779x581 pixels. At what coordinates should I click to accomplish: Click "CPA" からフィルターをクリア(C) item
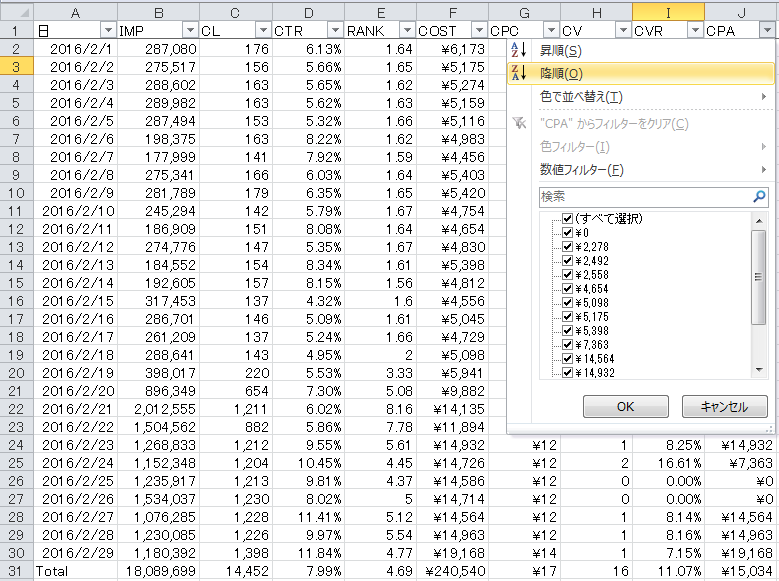click(x=640, y=123)
